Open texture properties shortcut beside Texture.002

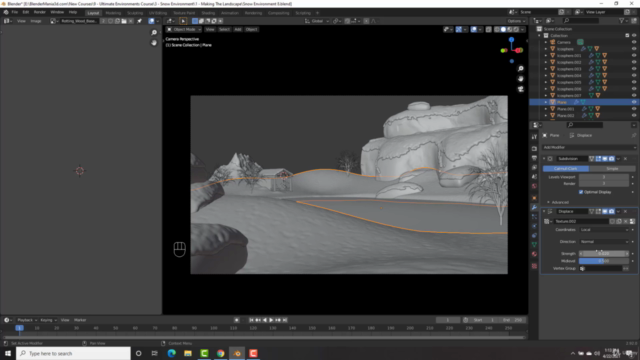tap(632, 221)
